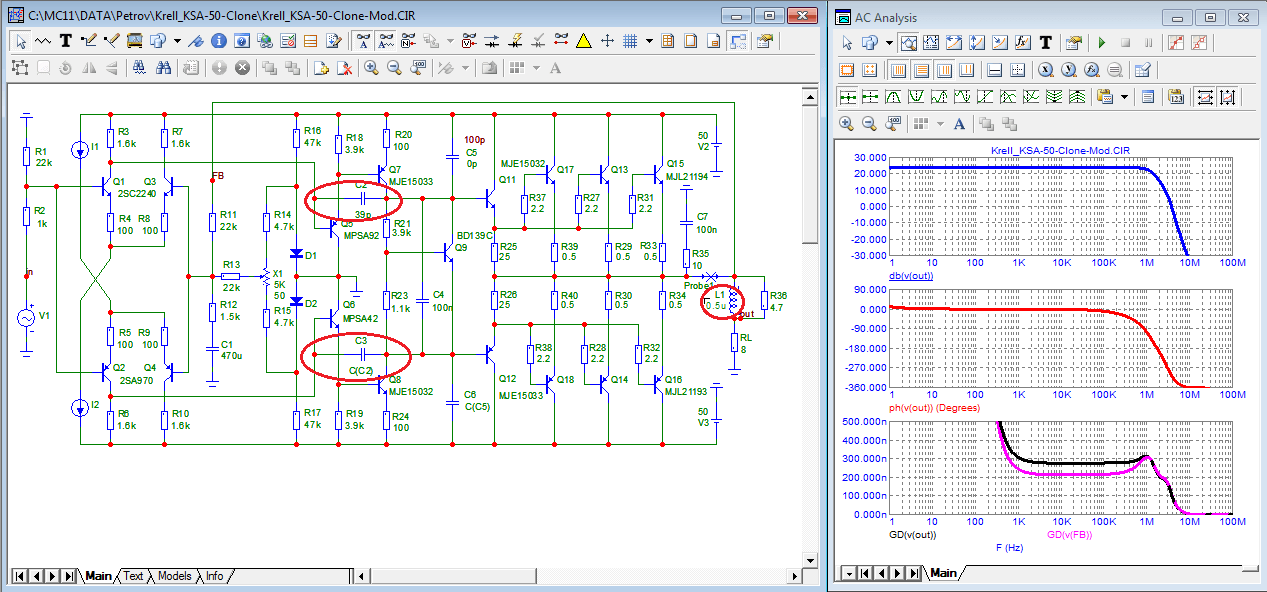Toggle node numbers display icon
This screenshot has height=592, width=1267.
408,41
